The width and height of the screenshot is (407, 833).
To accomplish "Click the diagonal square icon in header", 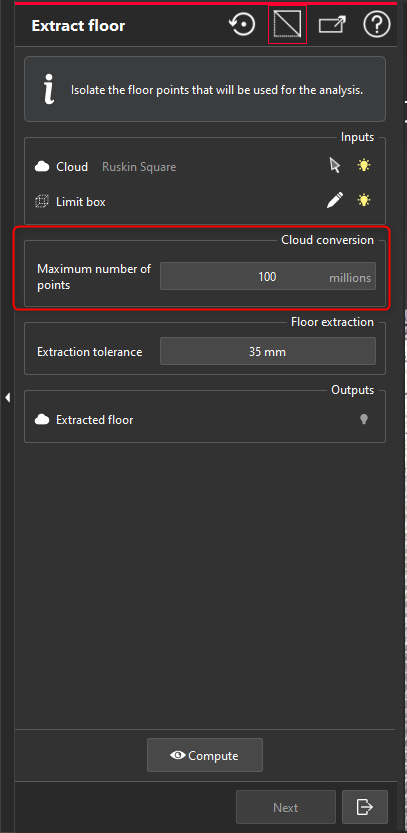I will [x=287, y=24].
